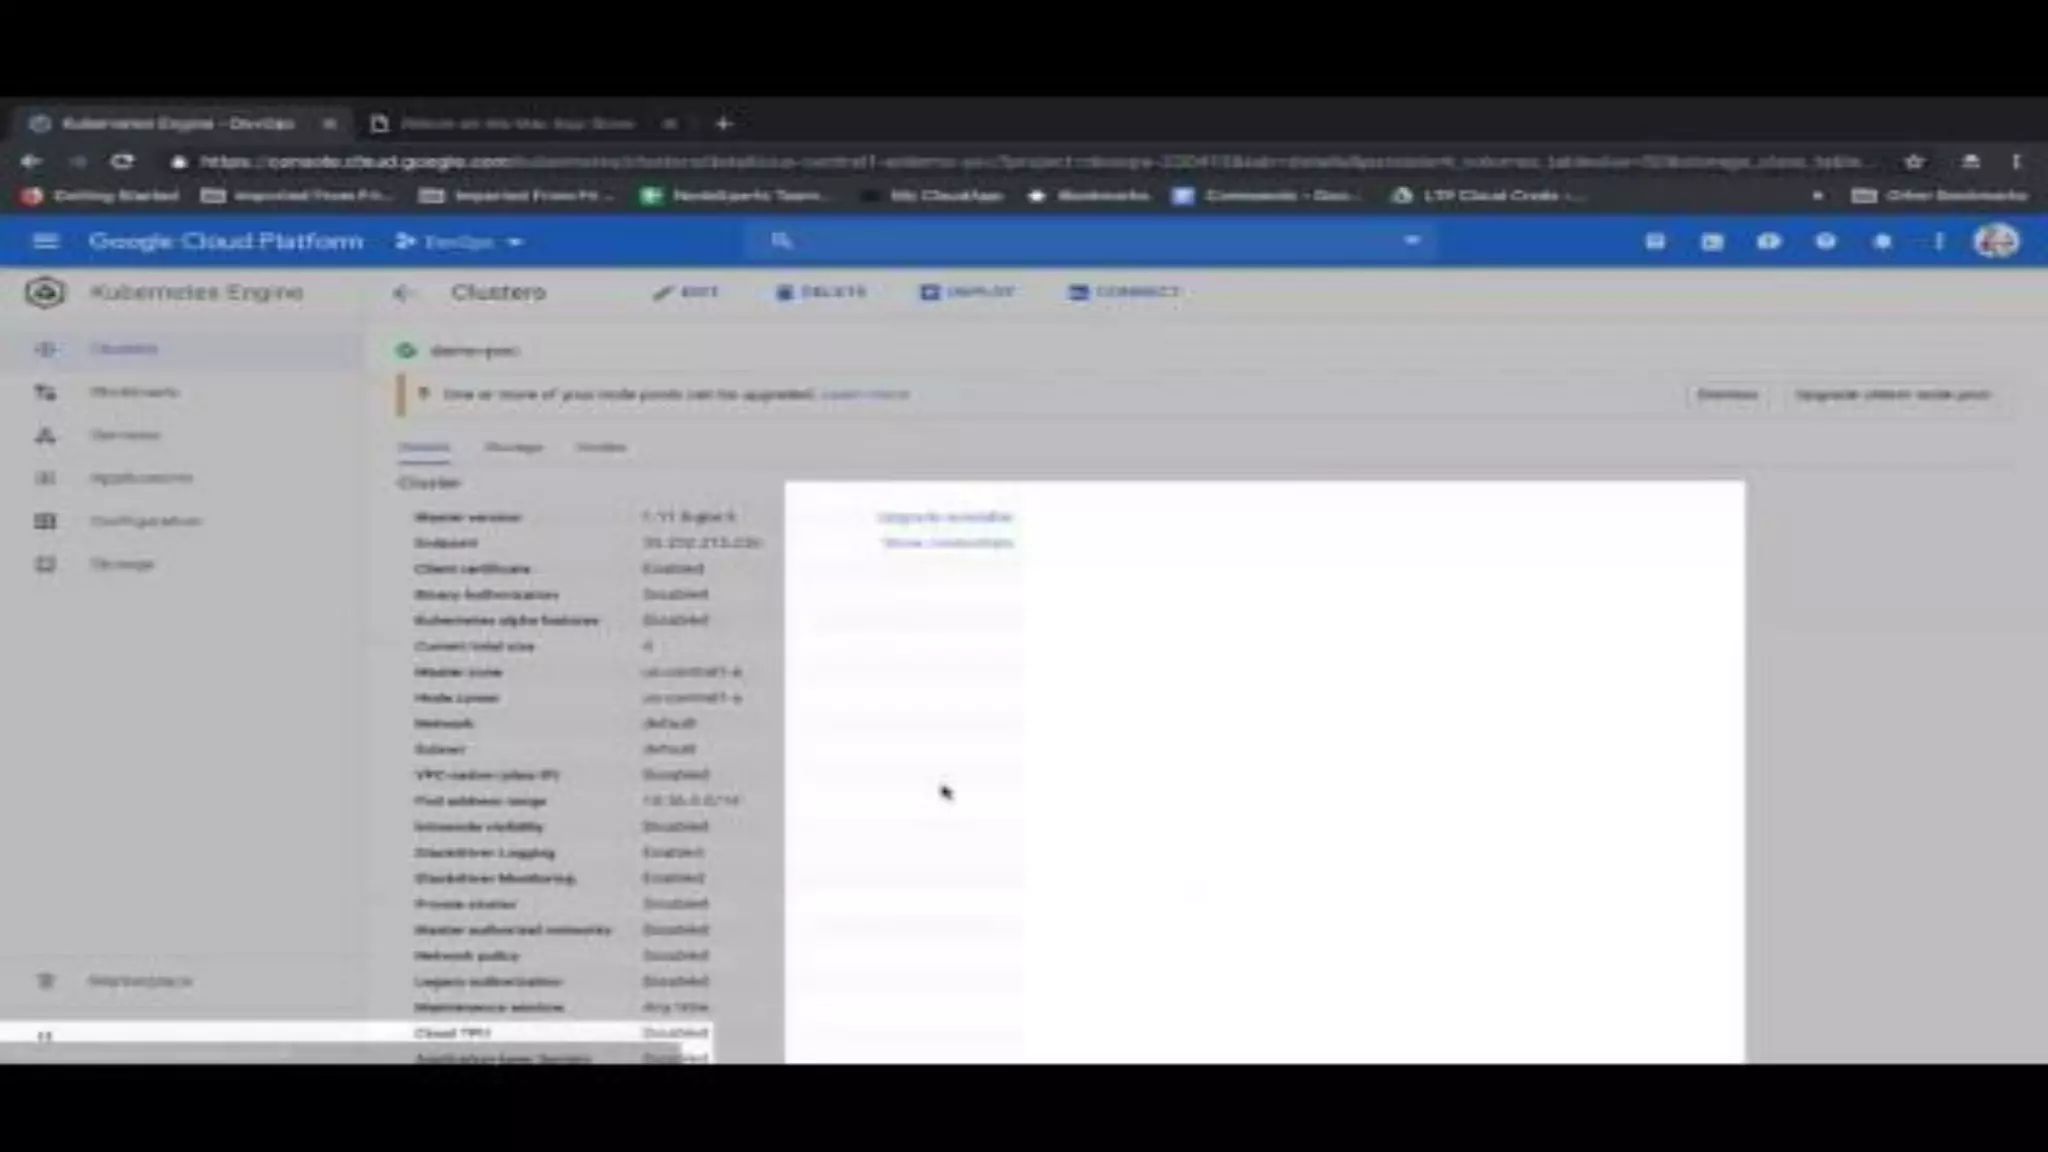
Task: Open the three-dot settings menu in the blue header
Action: coord(1939,242)
